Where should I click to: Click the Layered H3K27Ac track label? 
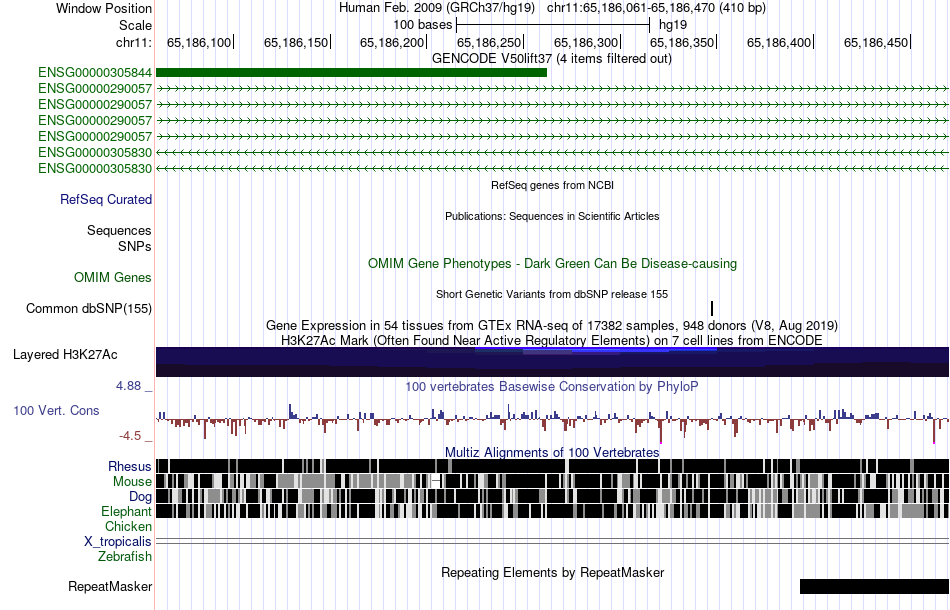coord(65,355)
